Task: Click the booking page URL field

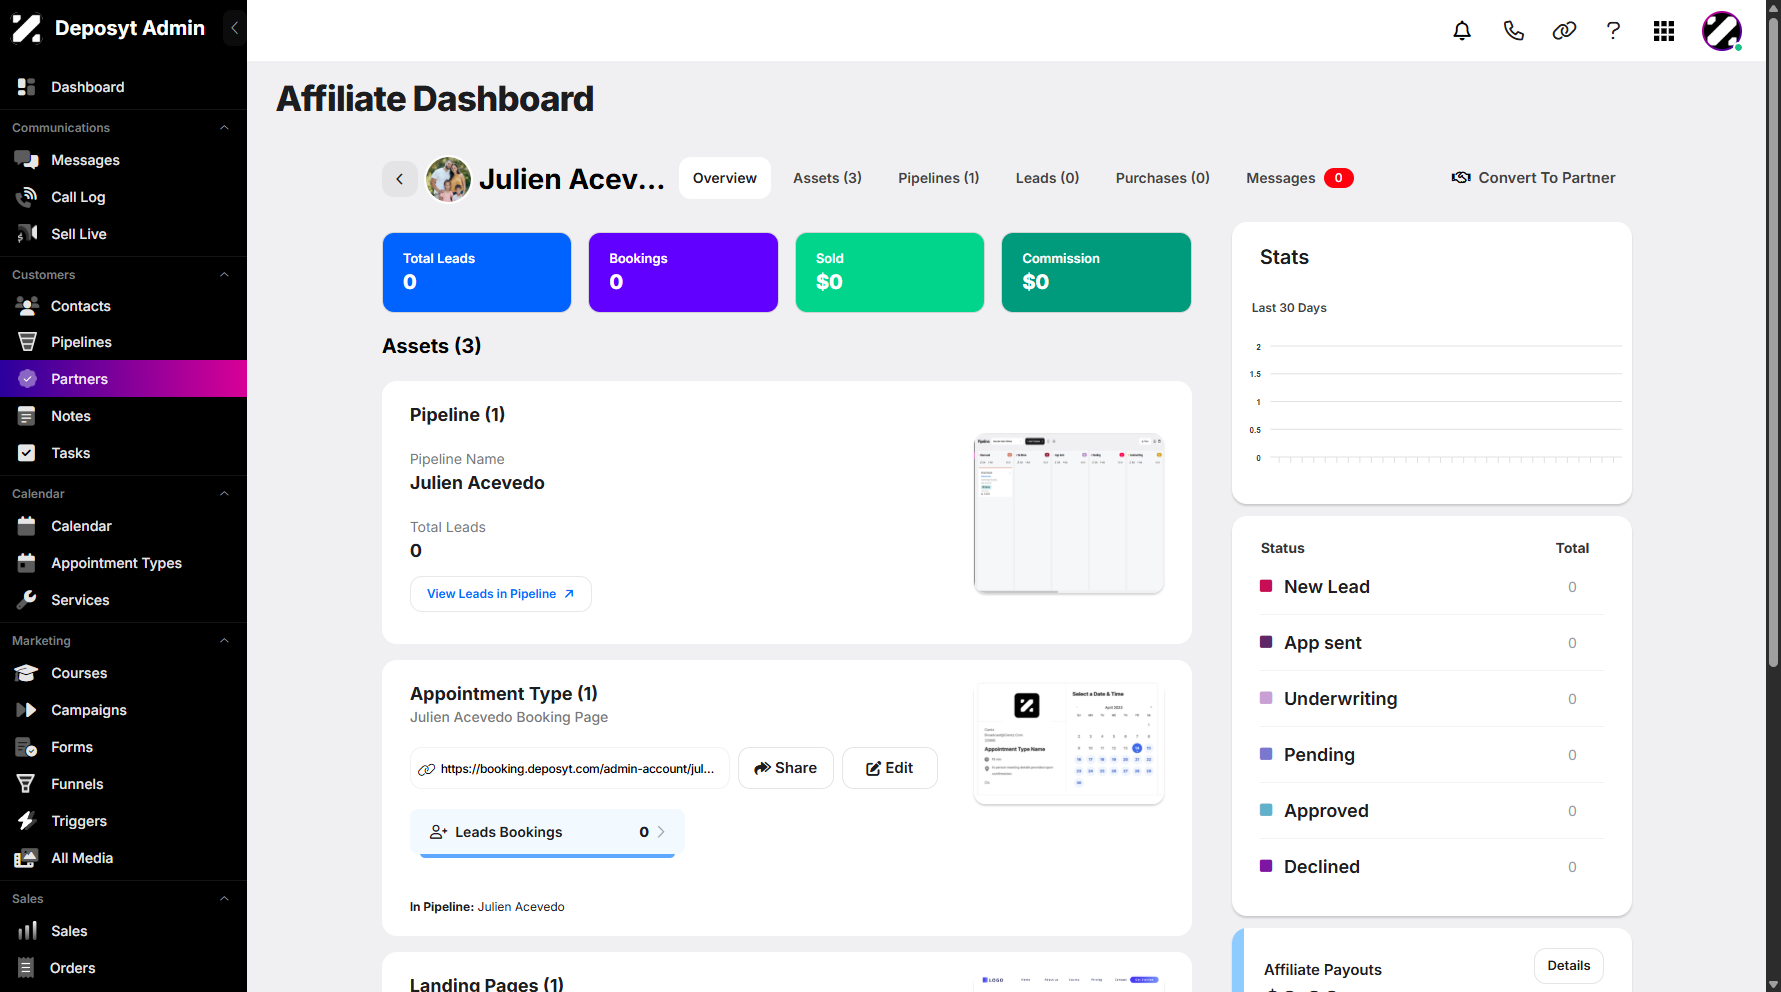Action: pos(569,768)
